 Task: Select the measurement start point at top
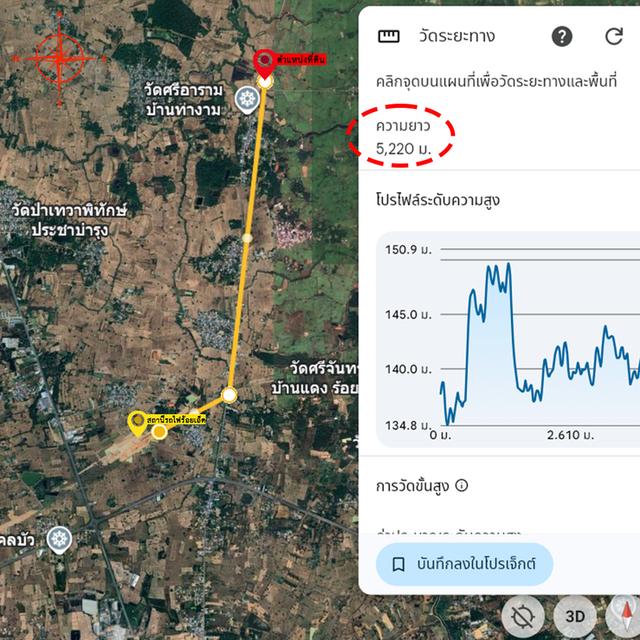(x=265, y=82)
